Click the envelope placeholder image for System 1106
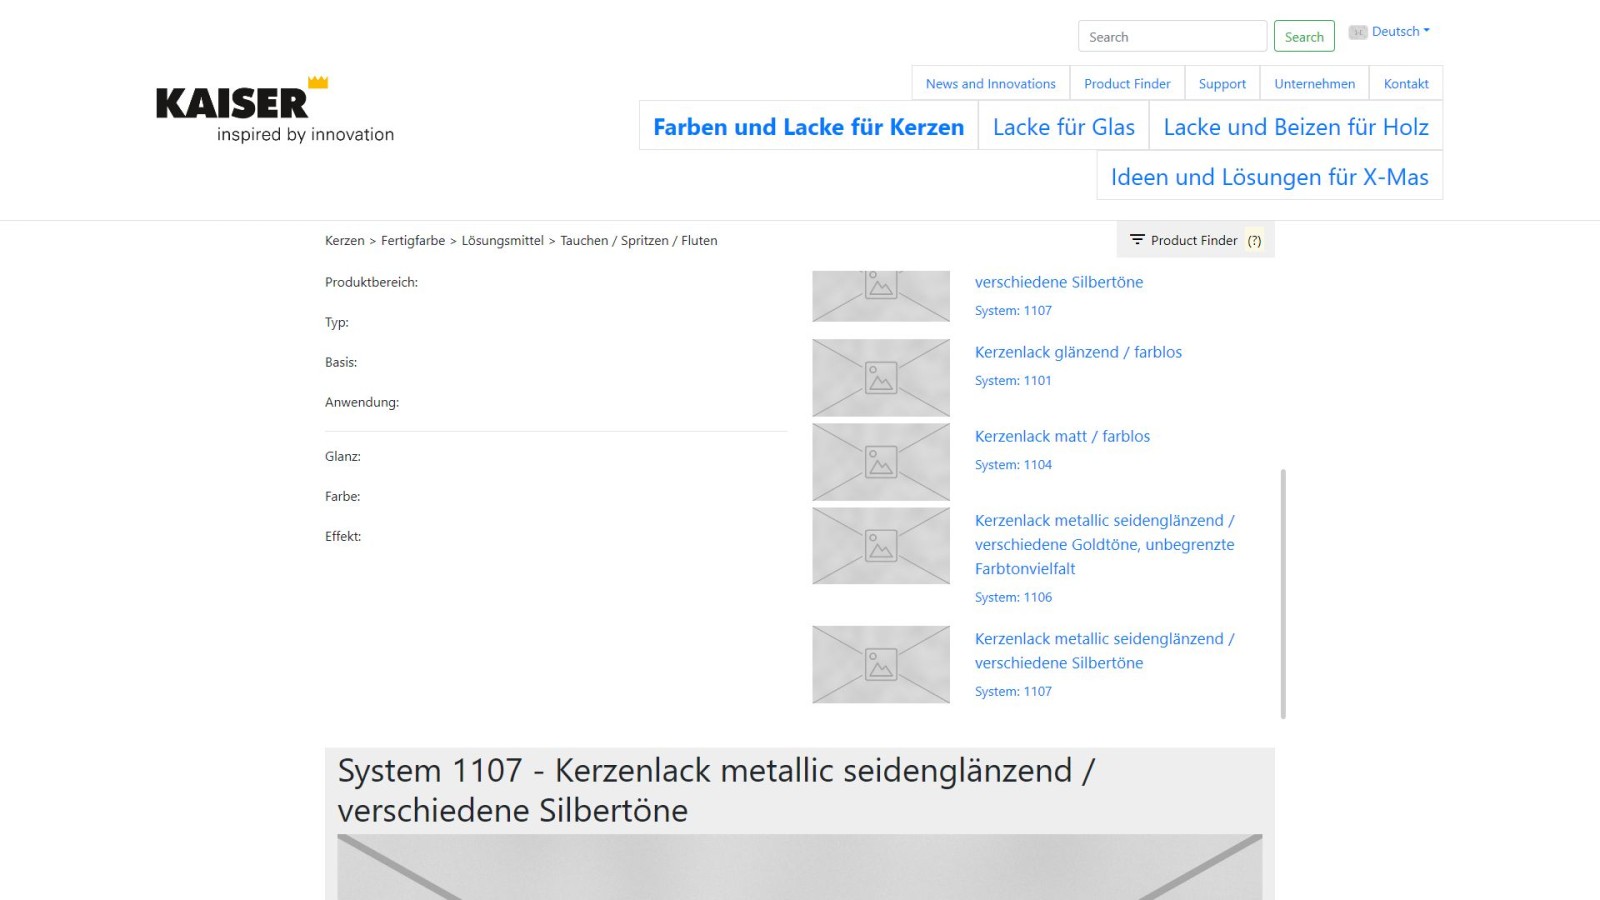1600x900 pixels. point(880,546)
